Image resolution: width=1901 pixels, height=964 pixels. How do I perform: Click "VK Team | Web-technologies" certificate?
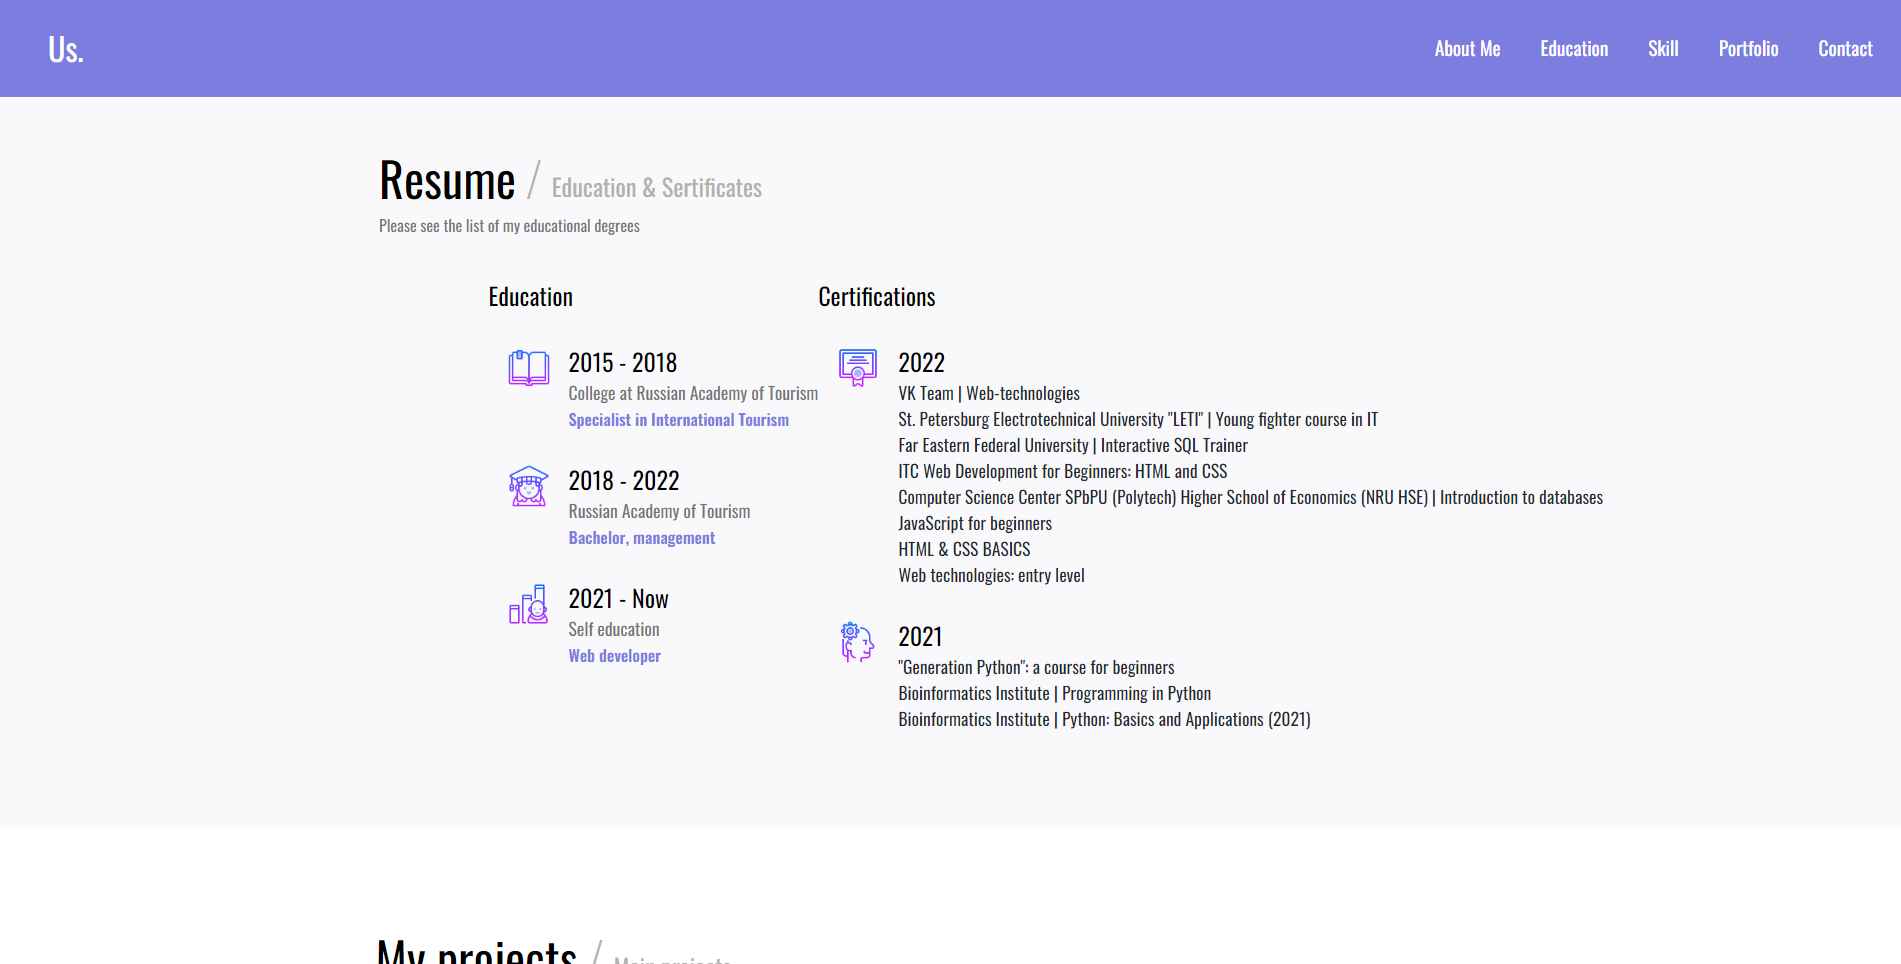(989, 394)
